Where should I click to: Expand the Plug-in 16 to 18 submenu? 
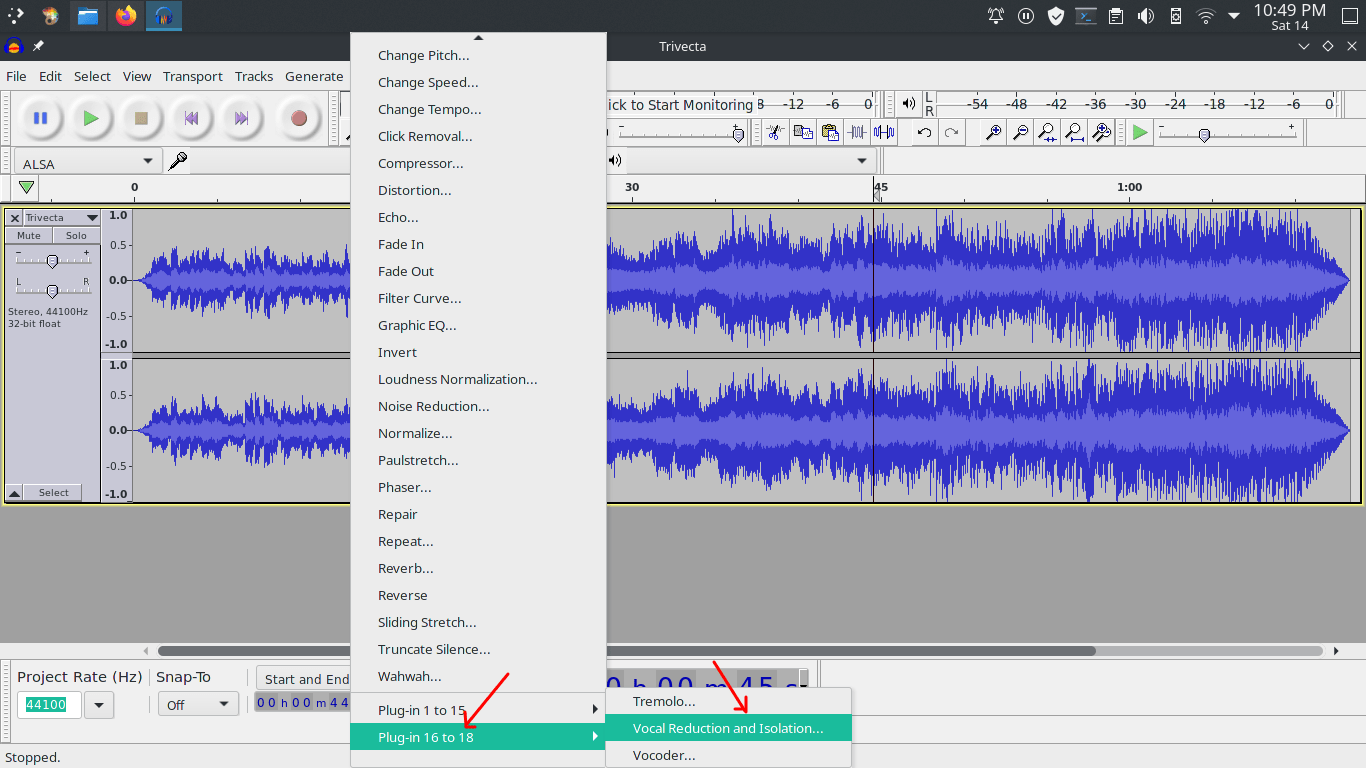point(478,737)
